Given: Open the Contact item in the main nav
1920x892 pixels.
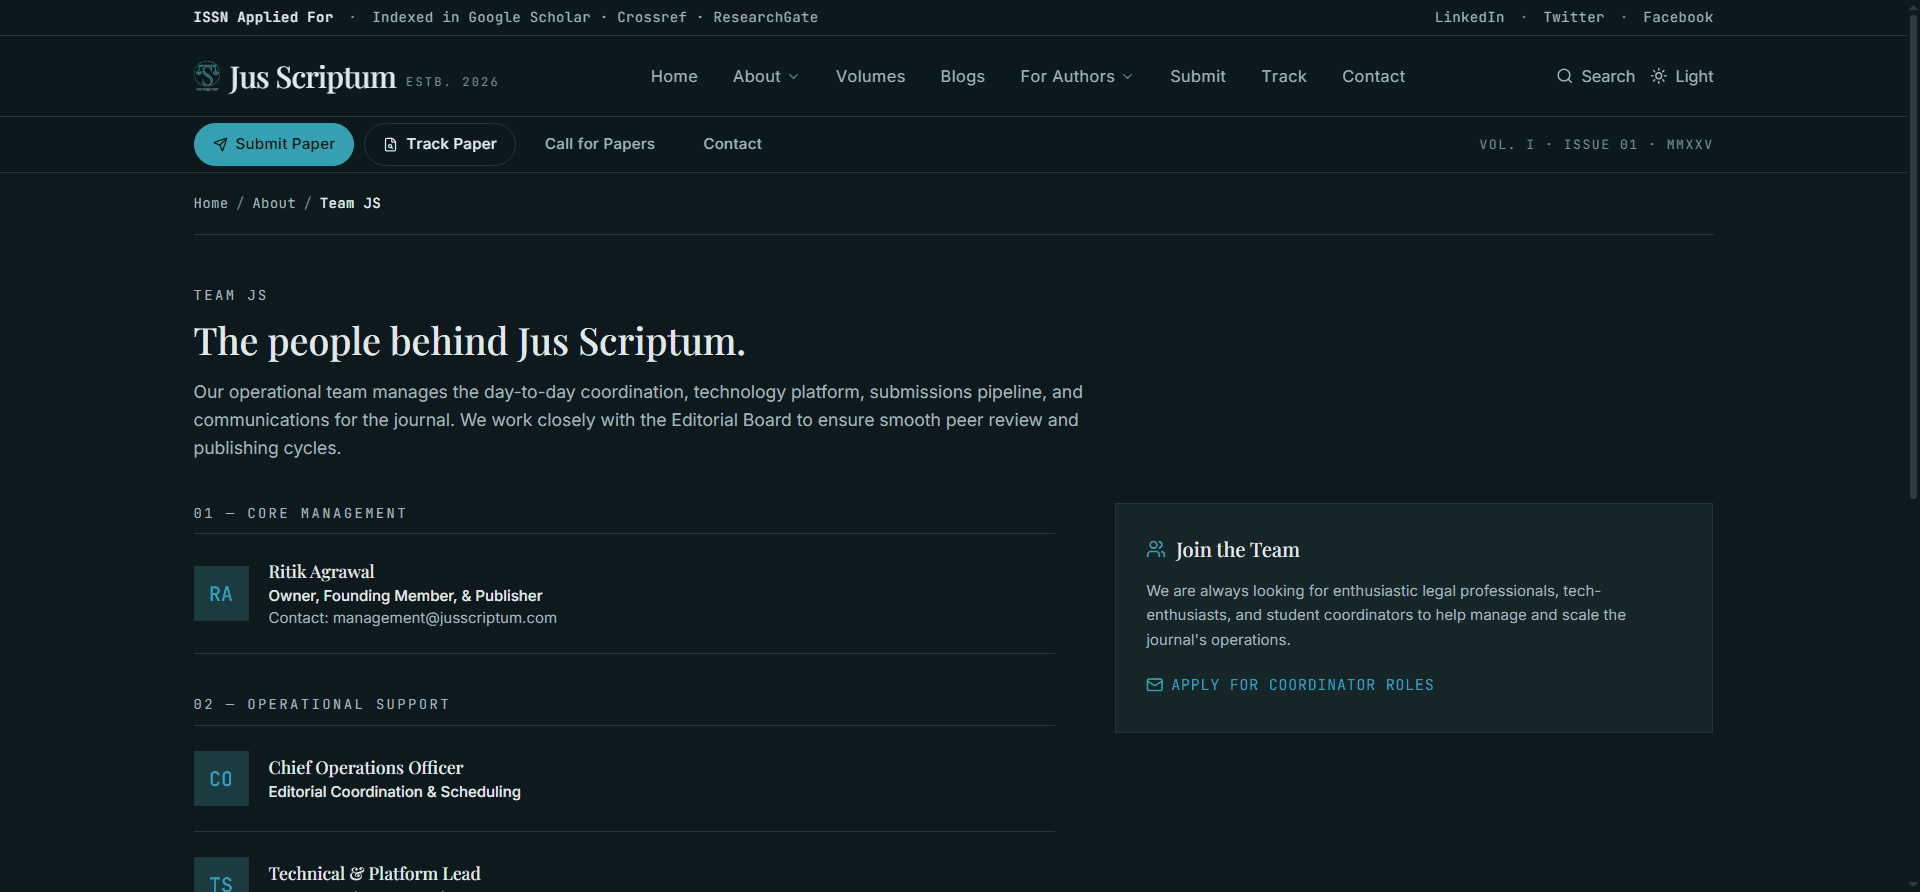Looking at the screenshot, I should click(1373, 76).
